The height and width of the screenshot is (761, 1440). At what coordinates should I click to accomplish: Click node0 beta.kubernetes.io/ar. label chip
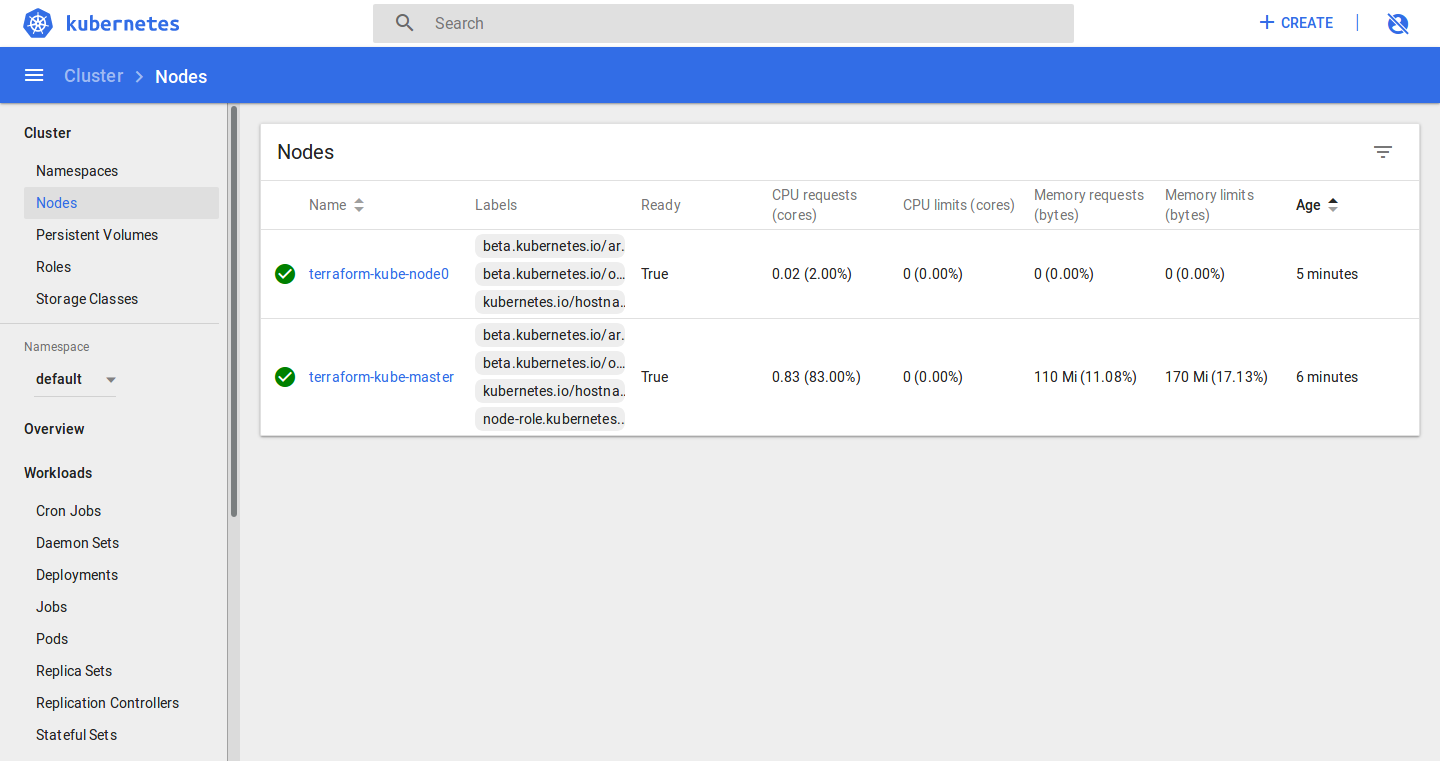click(x=550, y=246)
